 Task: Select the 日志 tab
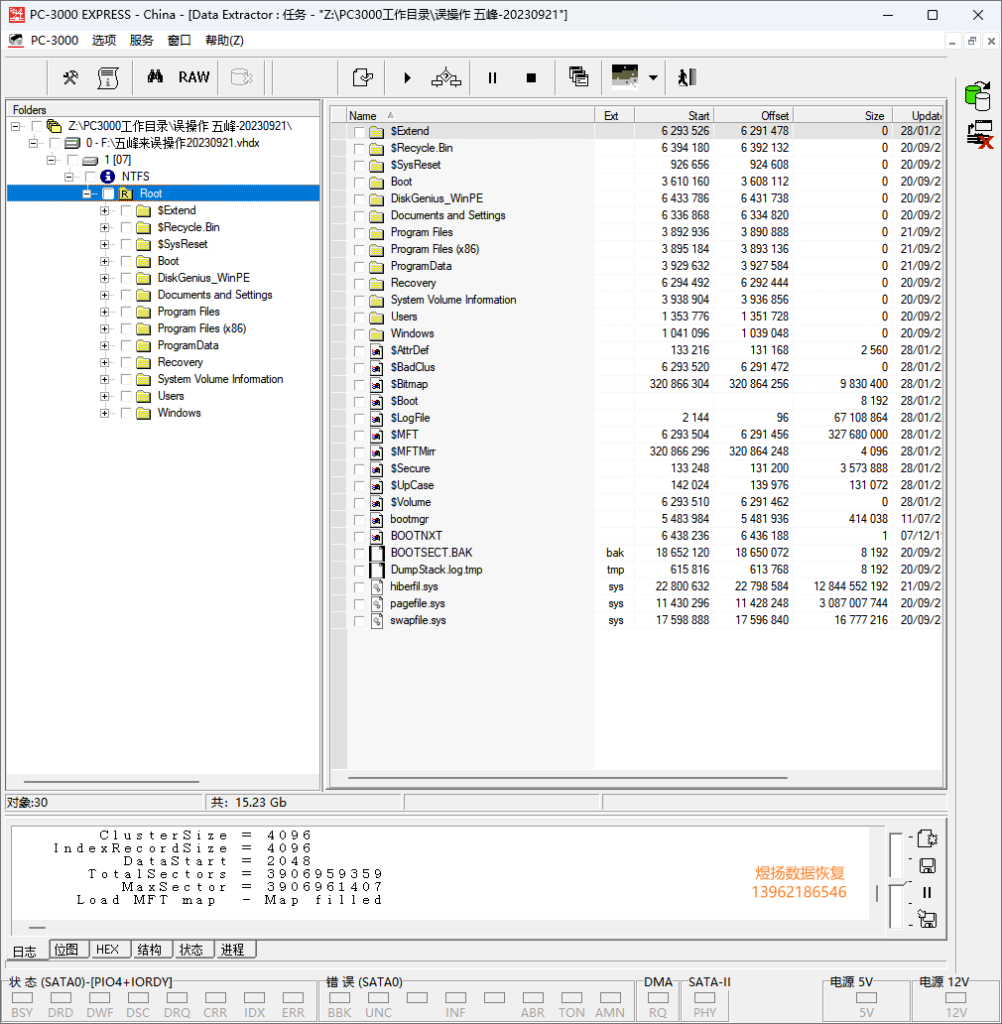25,952
